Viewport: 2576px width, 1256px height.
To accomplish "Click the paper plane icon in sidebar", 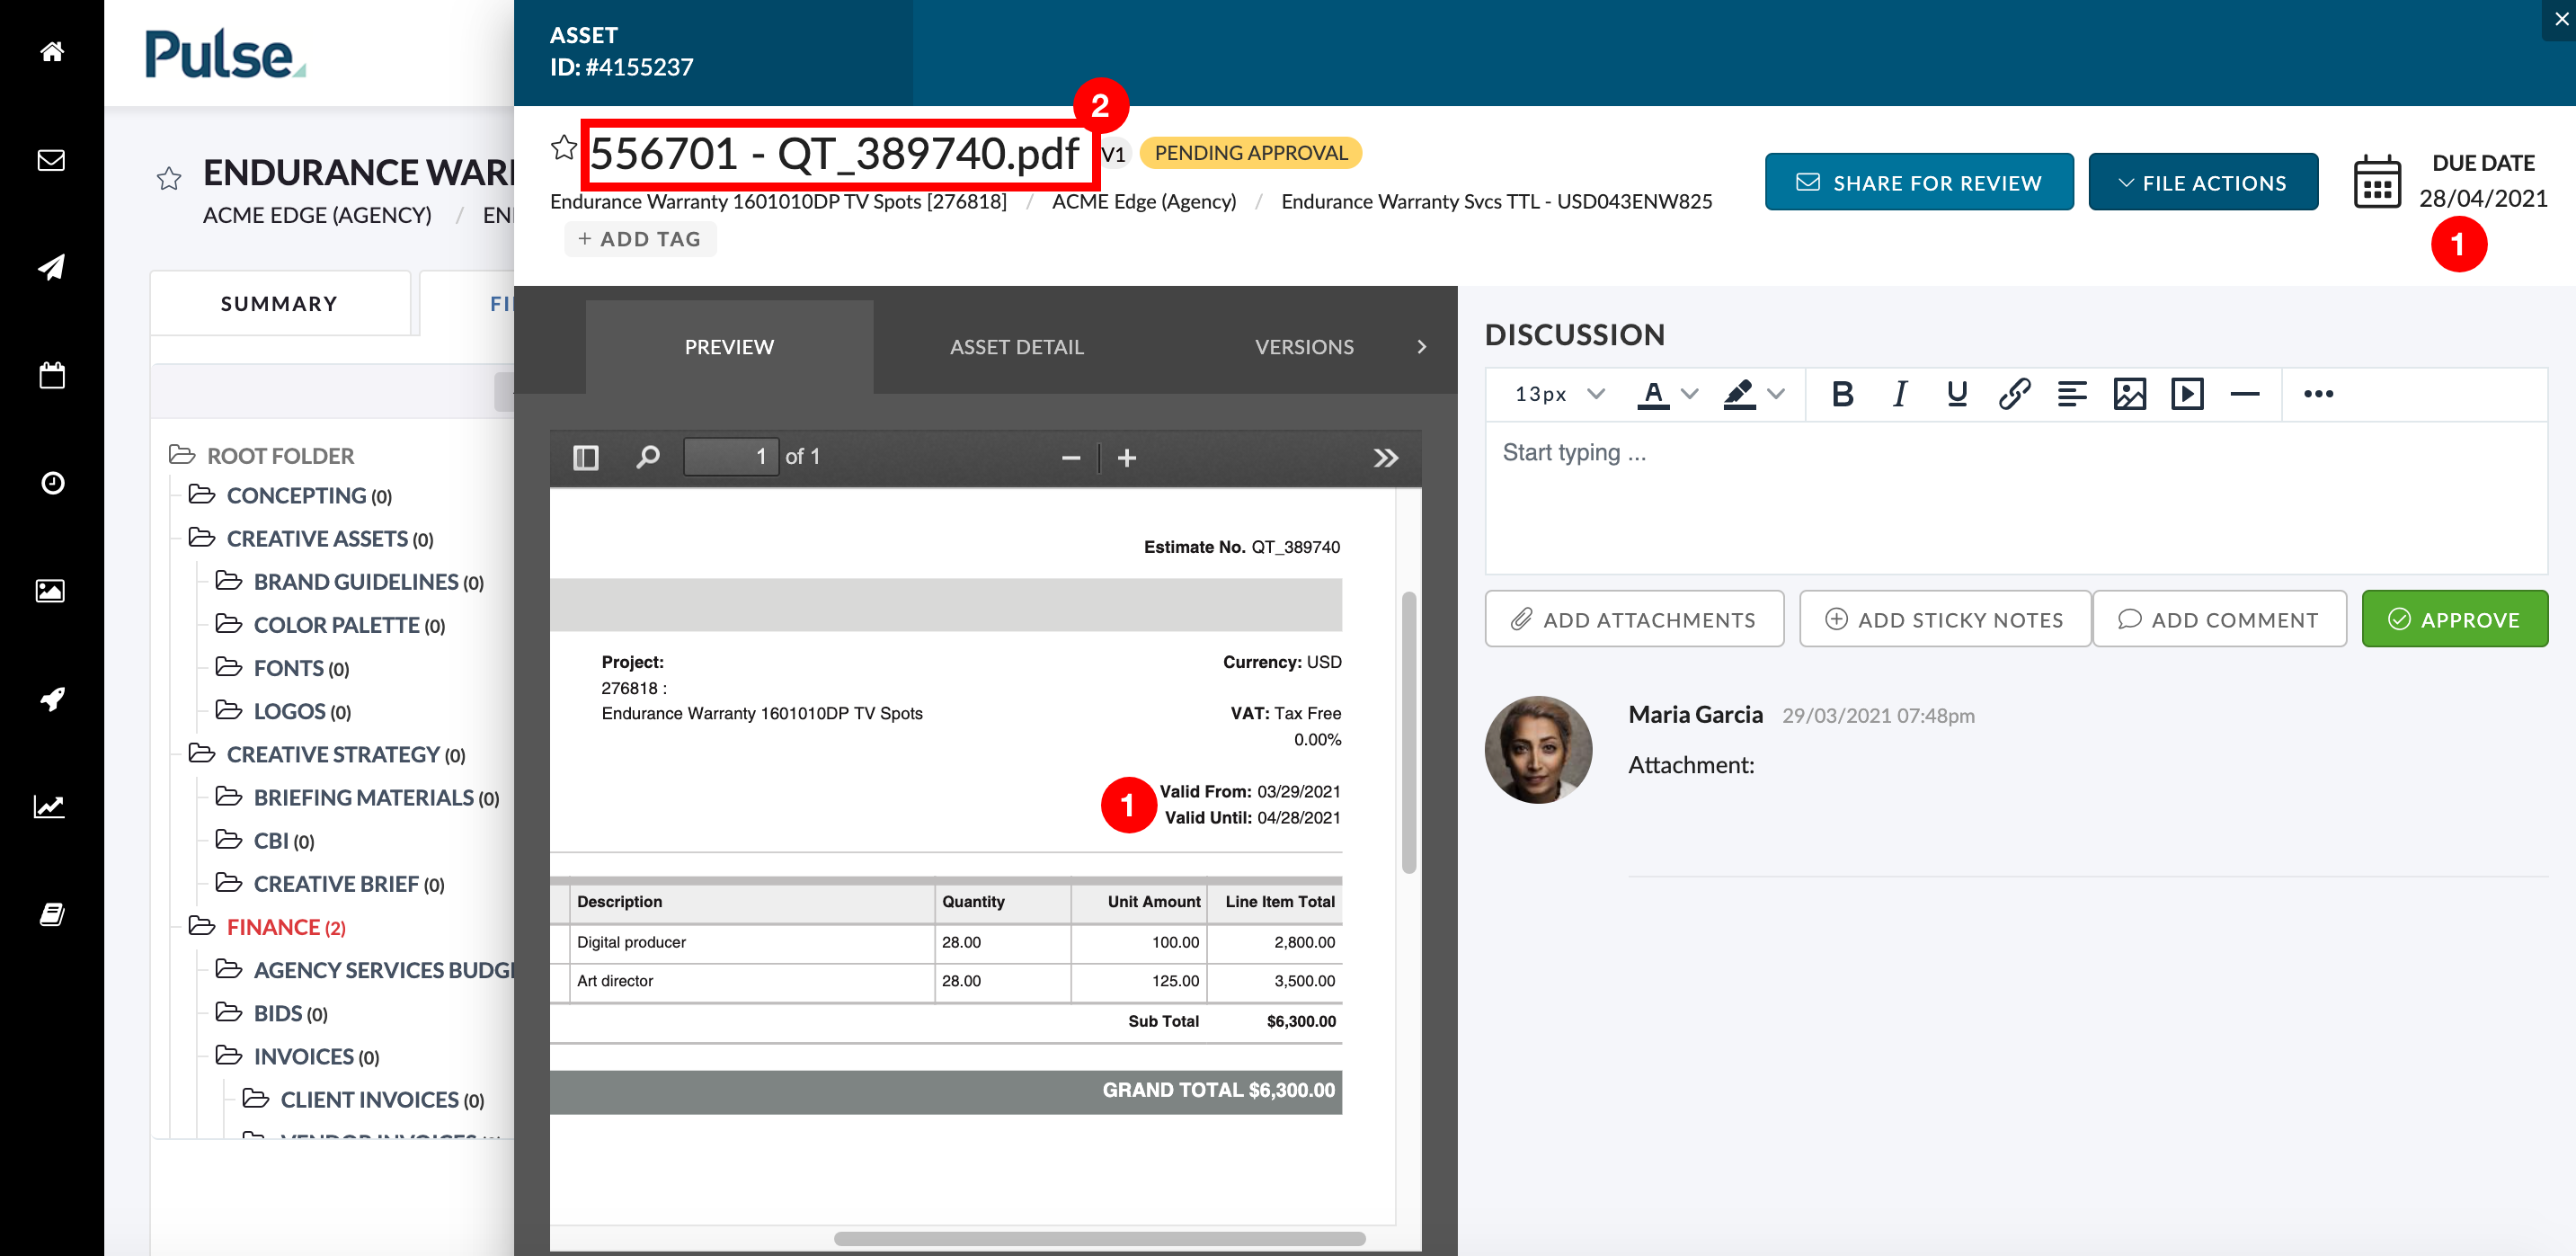I will [x=52, y=267].
